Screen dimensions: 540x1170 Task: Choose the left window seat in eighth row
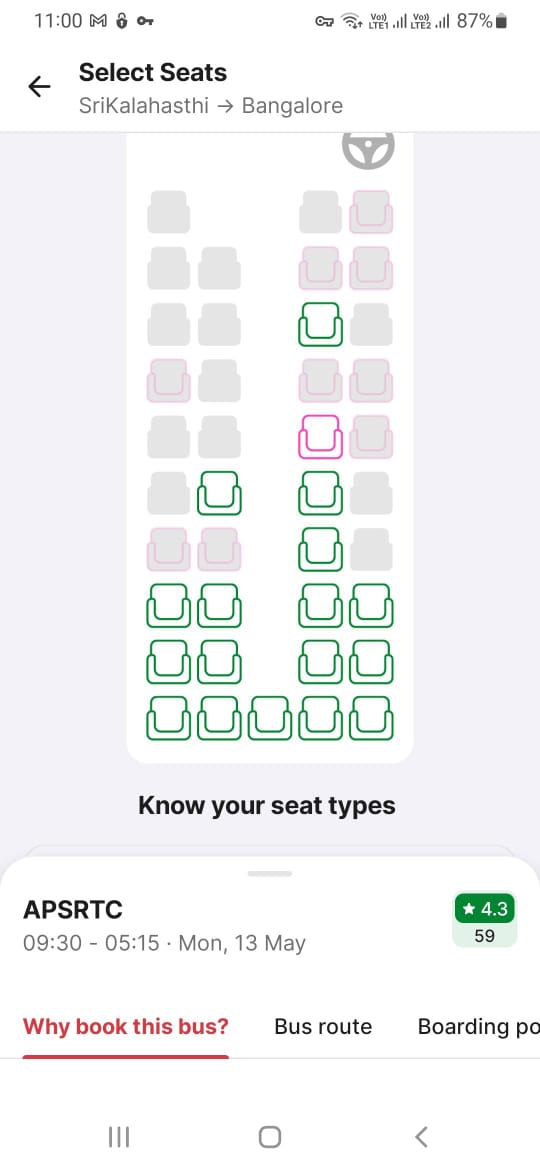click(x=169, y=605)
